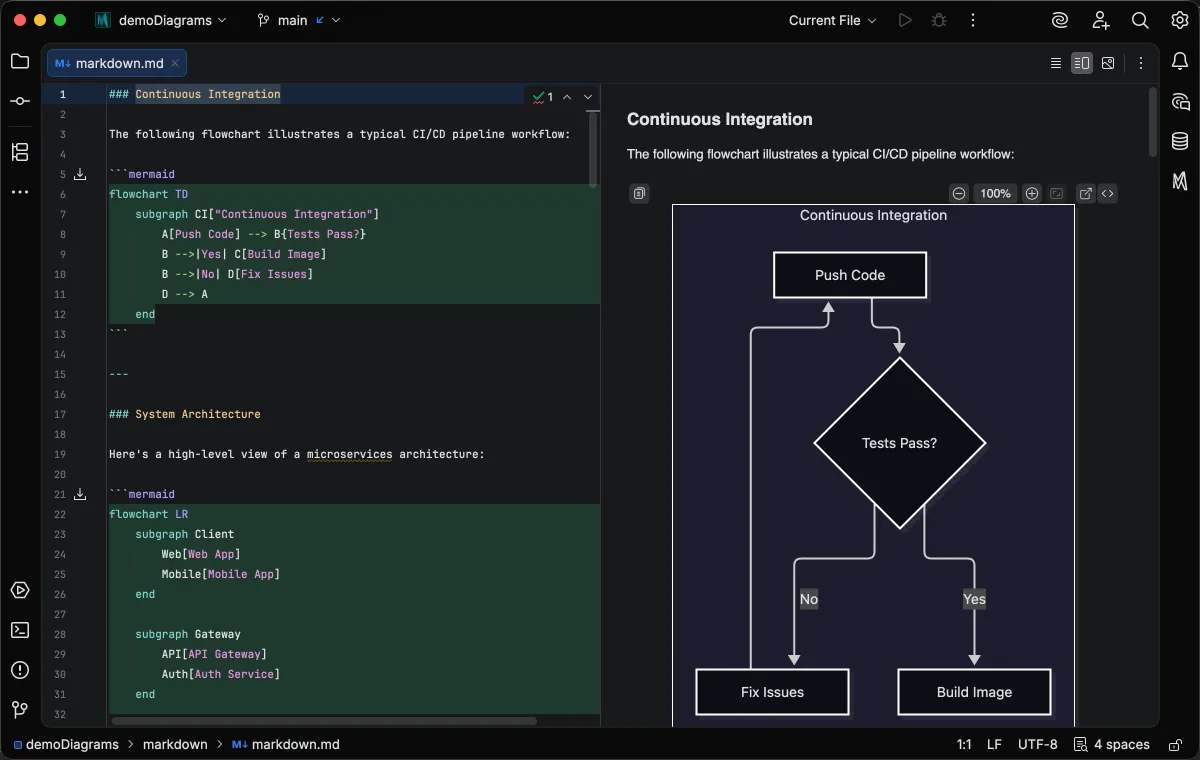
Task: Go to next highlighted problem arrow
Action: [588, 97]
